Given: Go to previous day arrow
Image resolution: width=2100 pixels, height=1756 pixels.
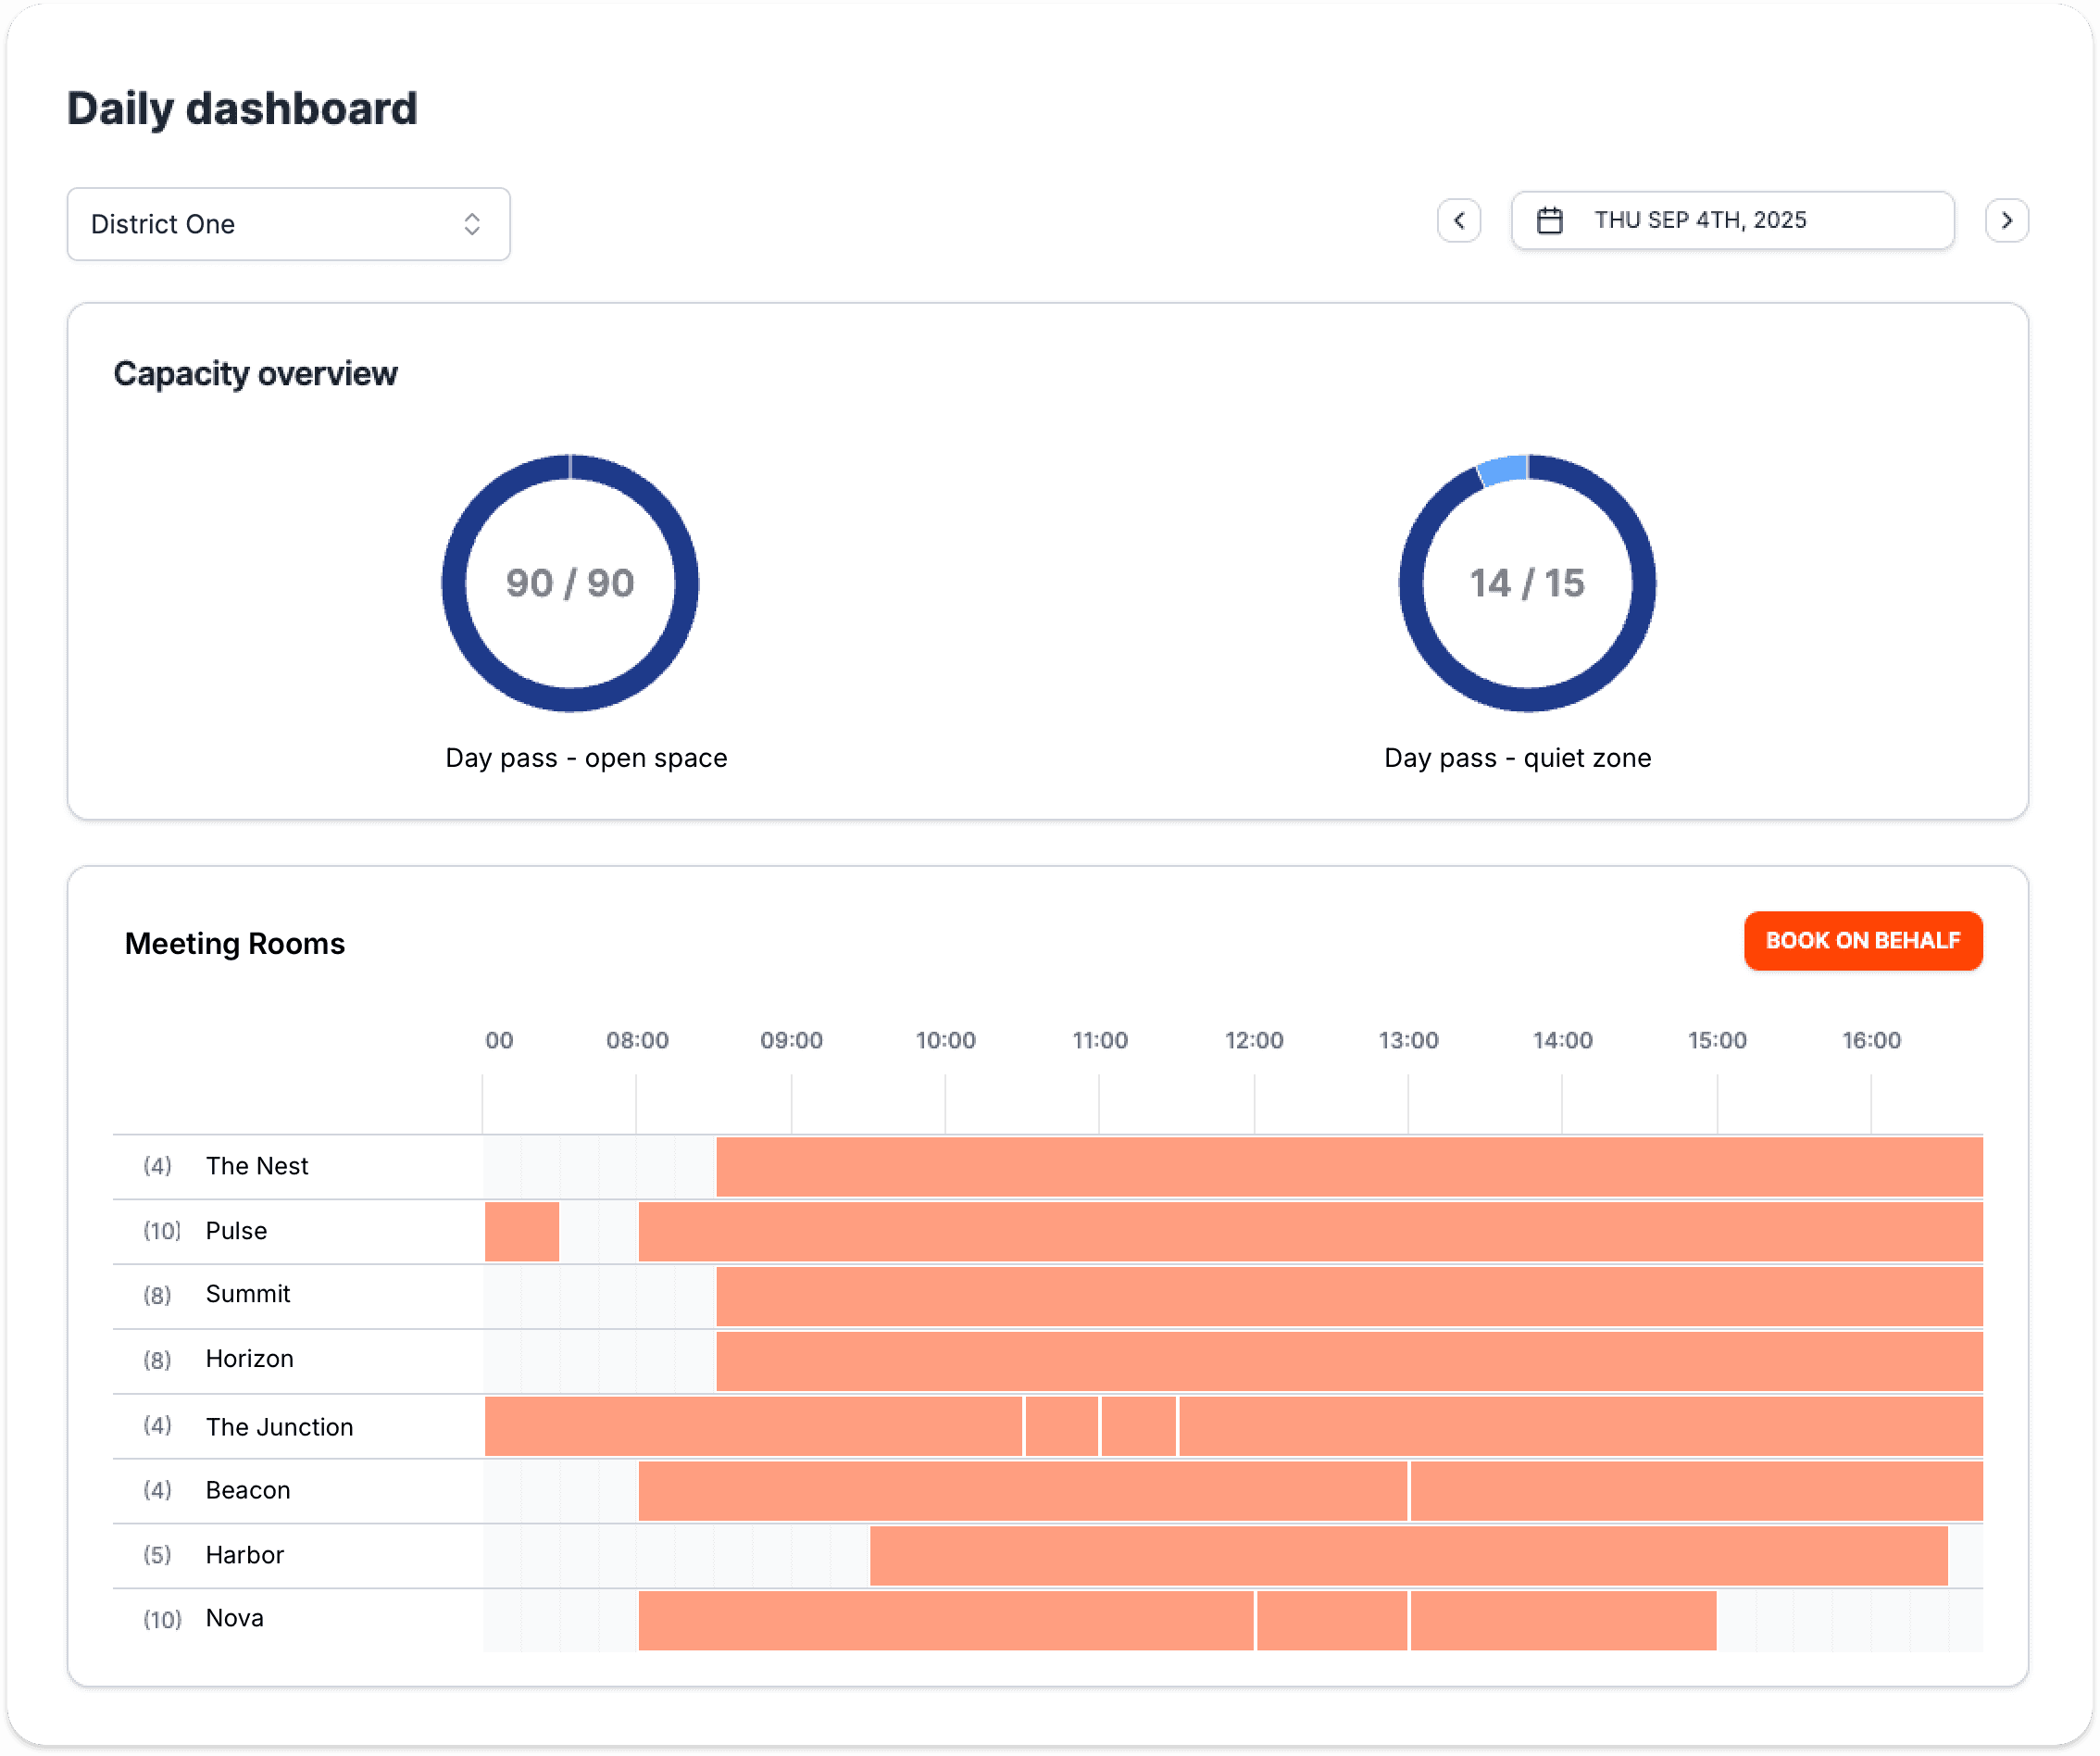Looking at the screenshot, I should pos(1459,220).
